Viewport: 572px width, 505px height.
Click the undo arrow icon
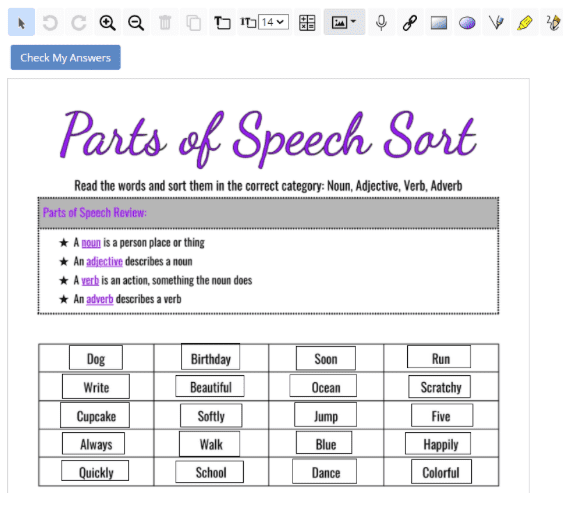50,23
